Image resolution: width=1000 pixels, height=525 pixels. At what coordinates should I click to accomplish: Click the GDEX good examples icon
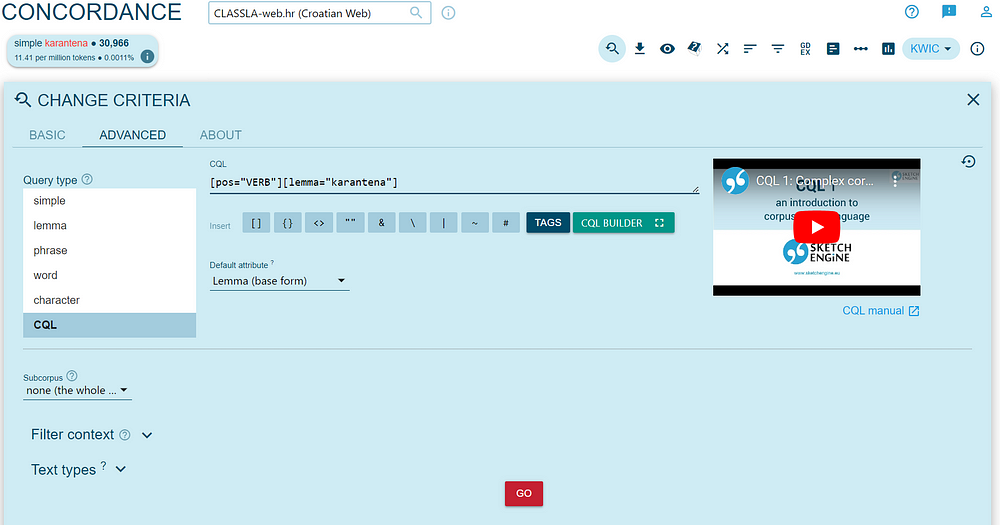805,48
